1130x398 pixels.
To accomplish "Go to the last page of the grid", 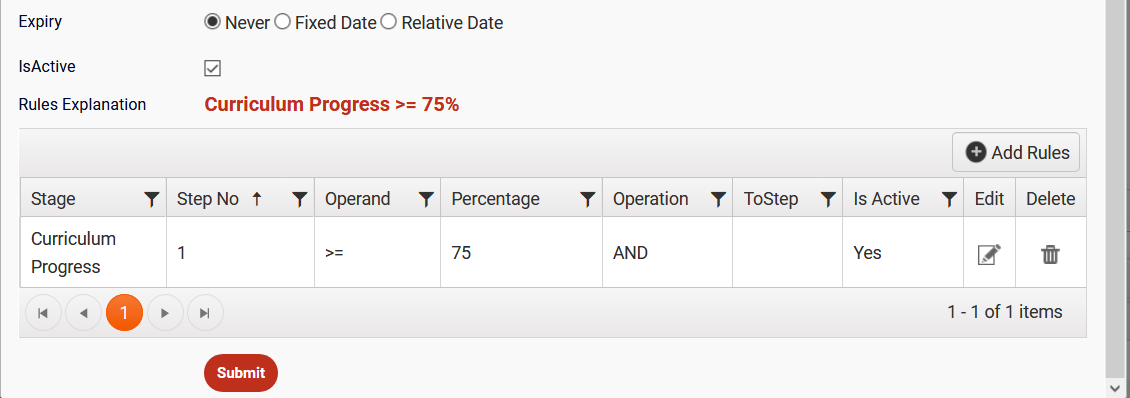I will pyautogui.click(x=205, y=313).
